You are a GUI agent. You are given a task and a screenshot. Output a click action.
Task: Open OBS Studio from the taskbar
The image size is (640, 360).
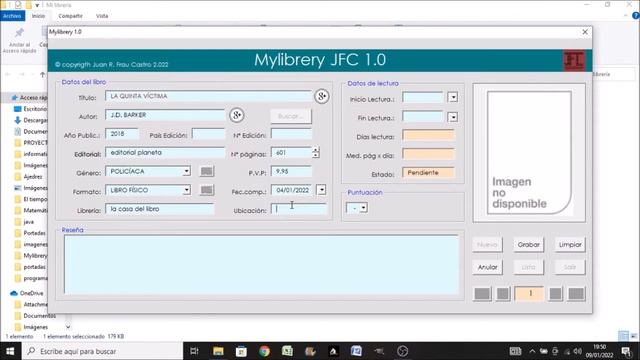click(402, 351)
